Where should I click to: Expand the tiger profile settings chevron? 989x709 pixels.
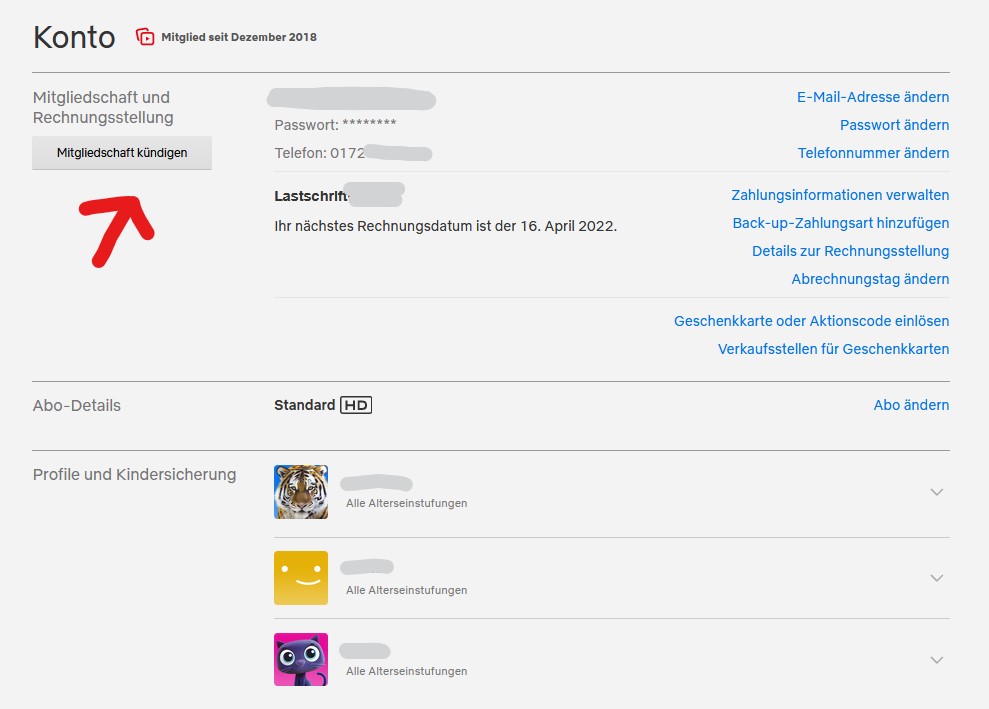(x=936, y=492)
